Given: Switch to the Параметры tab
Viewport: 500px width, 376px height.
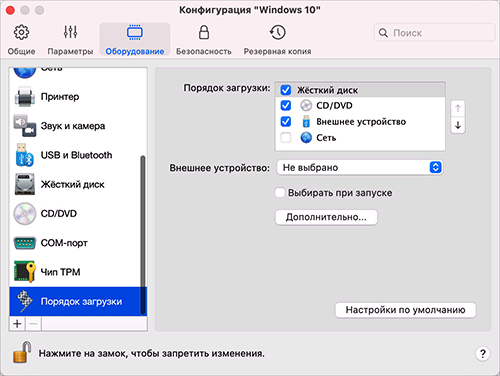Looking at the screenshot, I should click(x=70, y=39).
